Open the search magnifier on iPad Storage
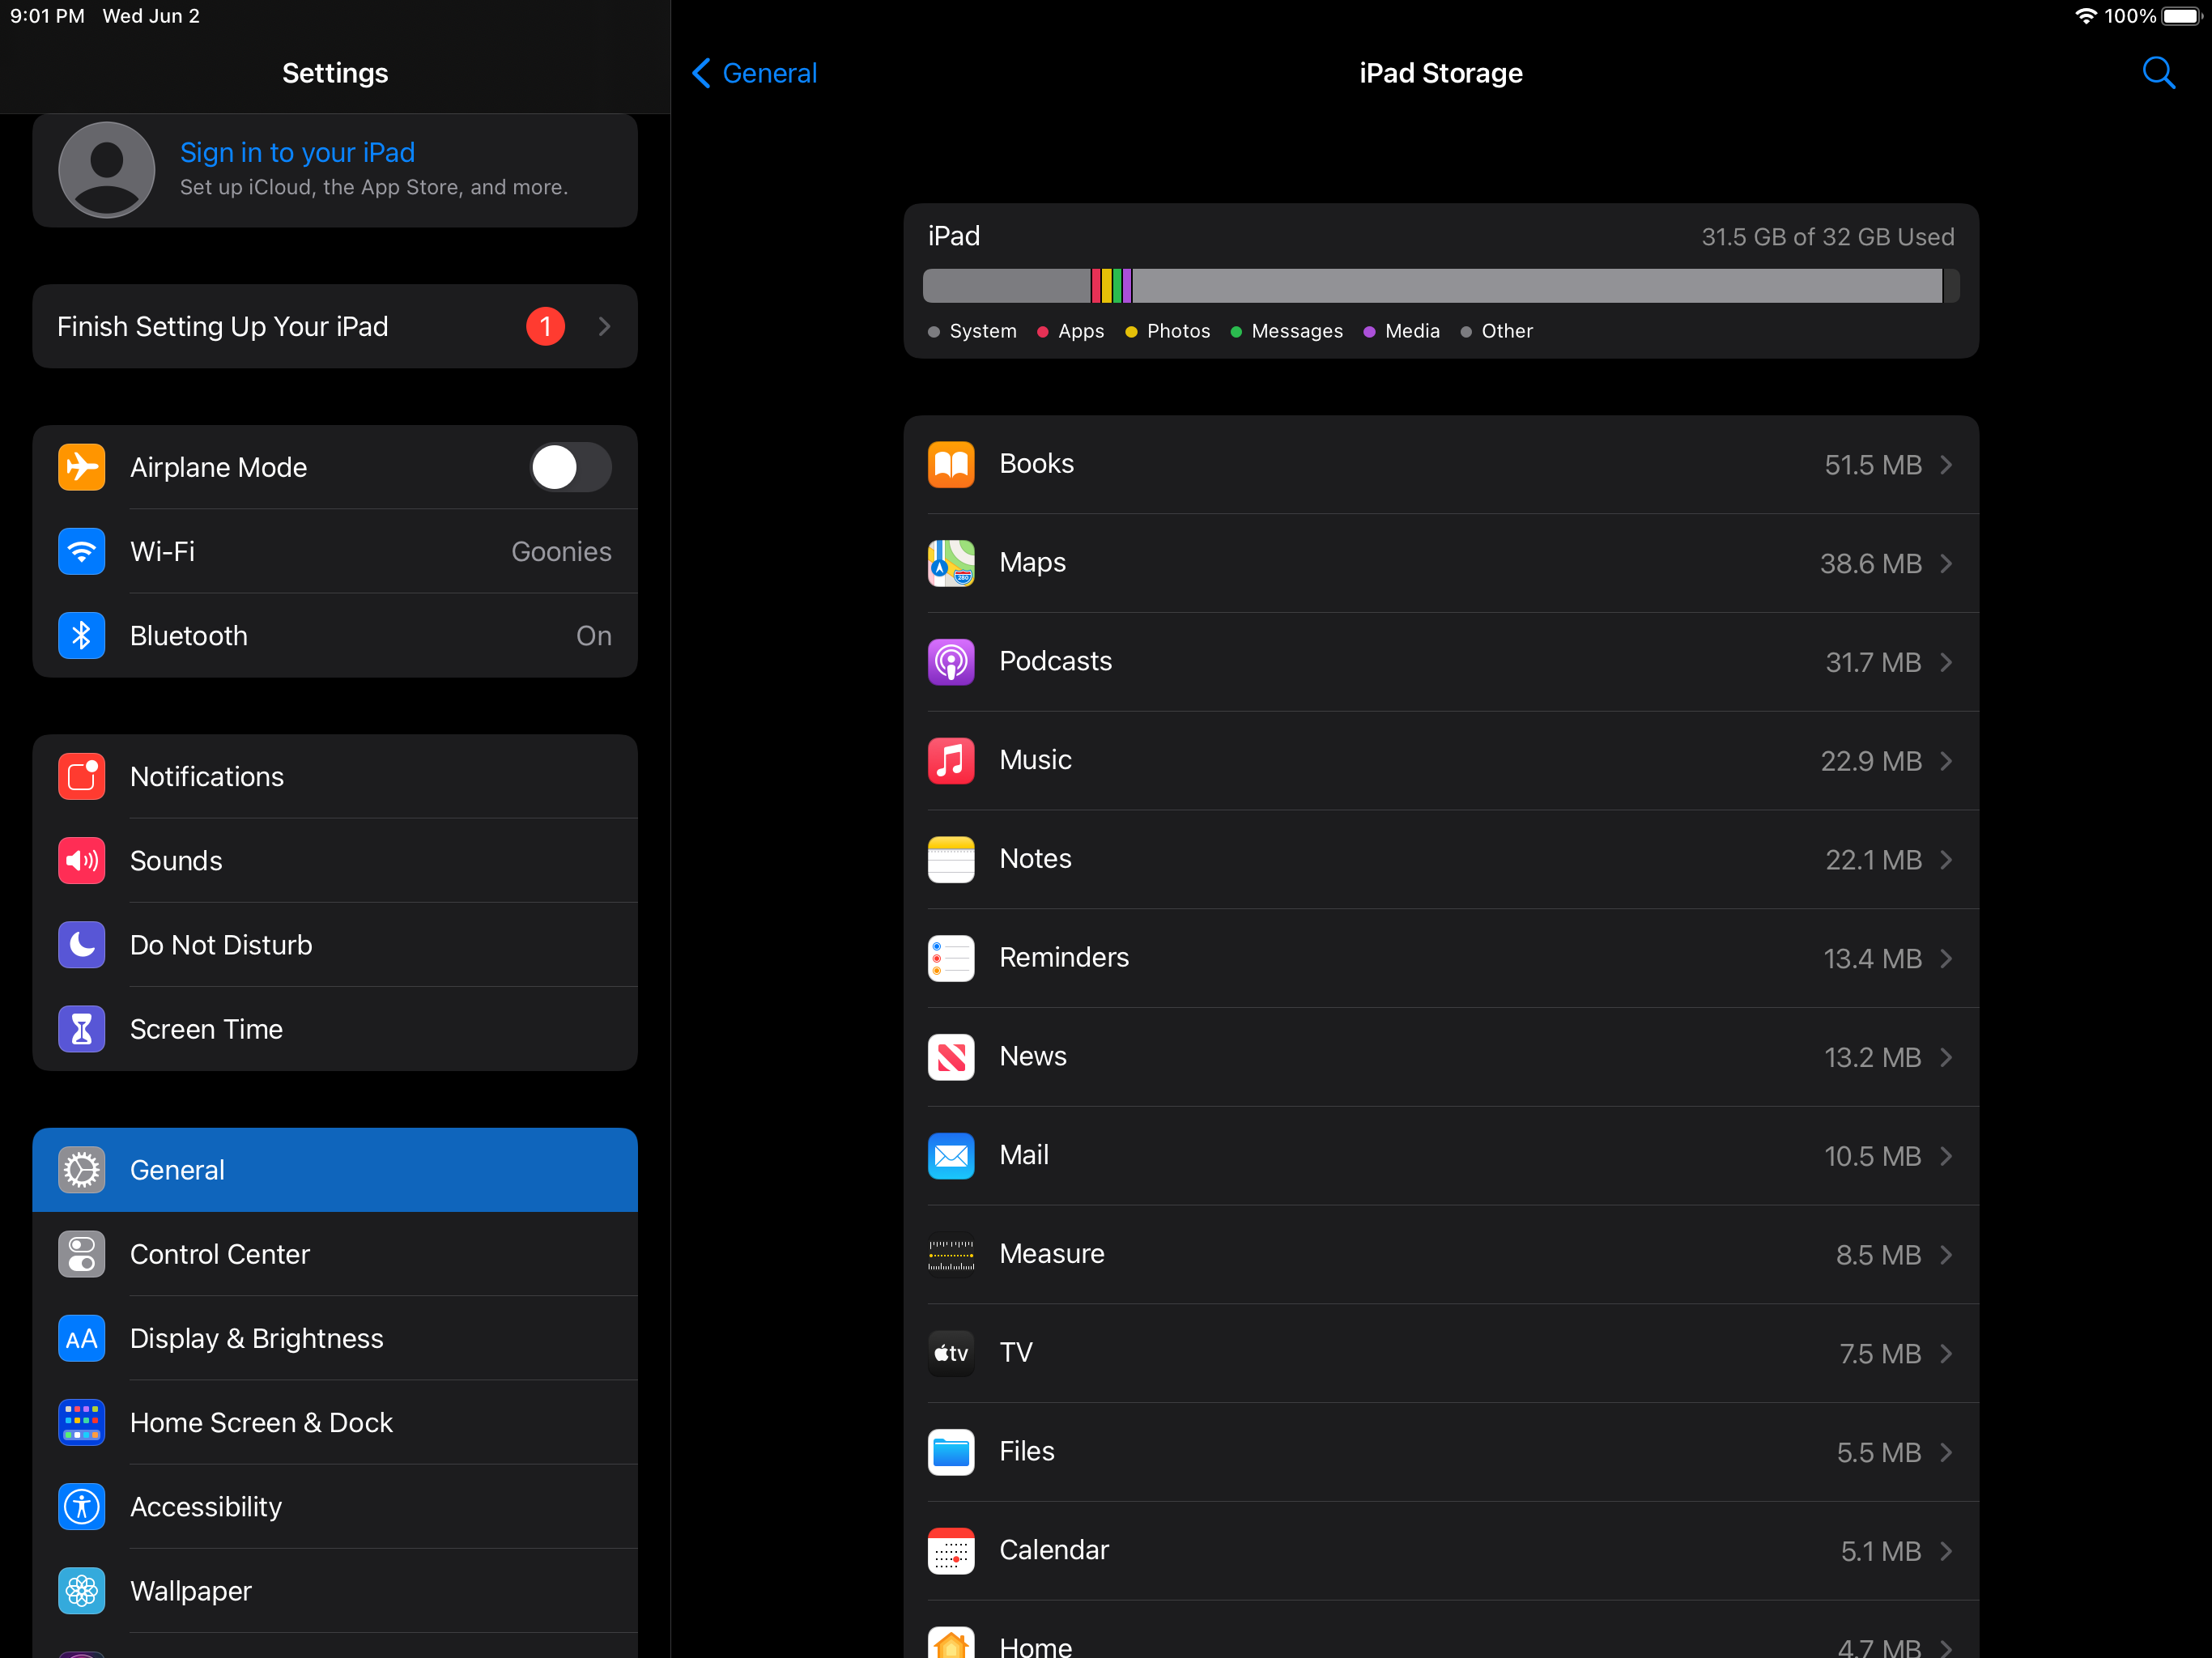The width and height of the screenshot is (2212, 1658). (x=2158, y=72)
